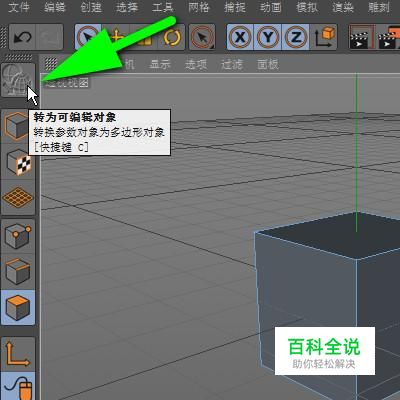The height and width of the screenshot is (400, 400).
Task: Open the 文件 menu
Action: click(19, 7)
